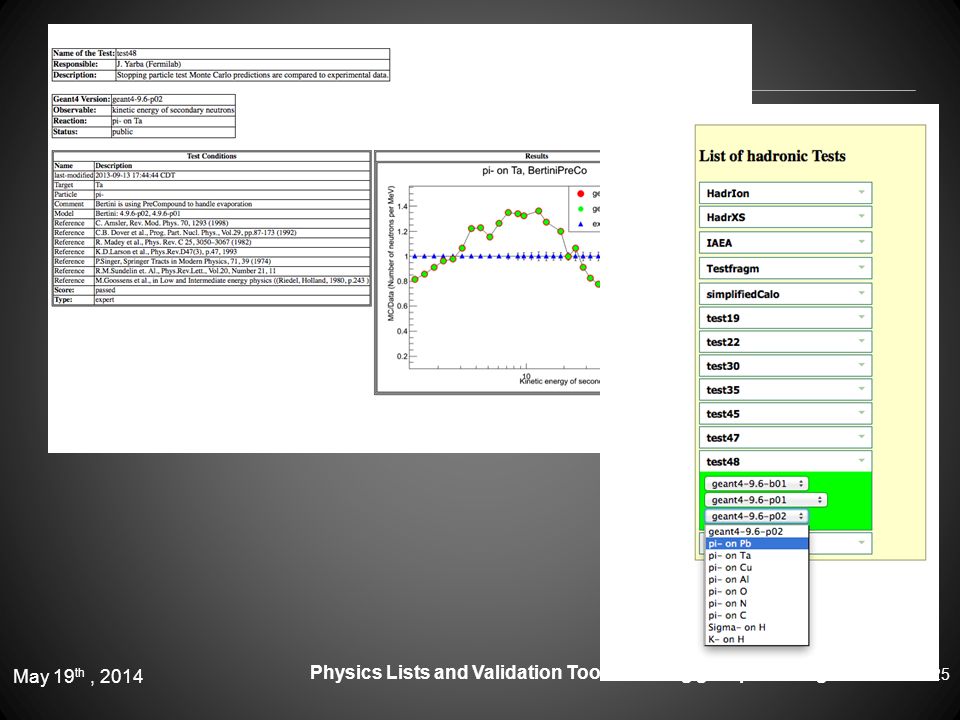Click the 'P.Singer, Springer Tracts' reference
This screenshot has height=720, width=960.
tap(231, 261)
